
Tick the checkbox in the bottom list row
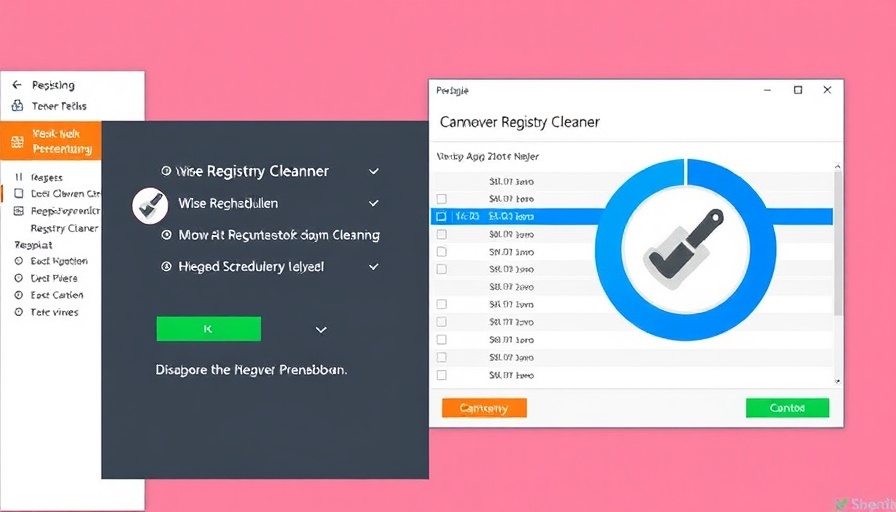pyautogui.click(x=441, y=375)
